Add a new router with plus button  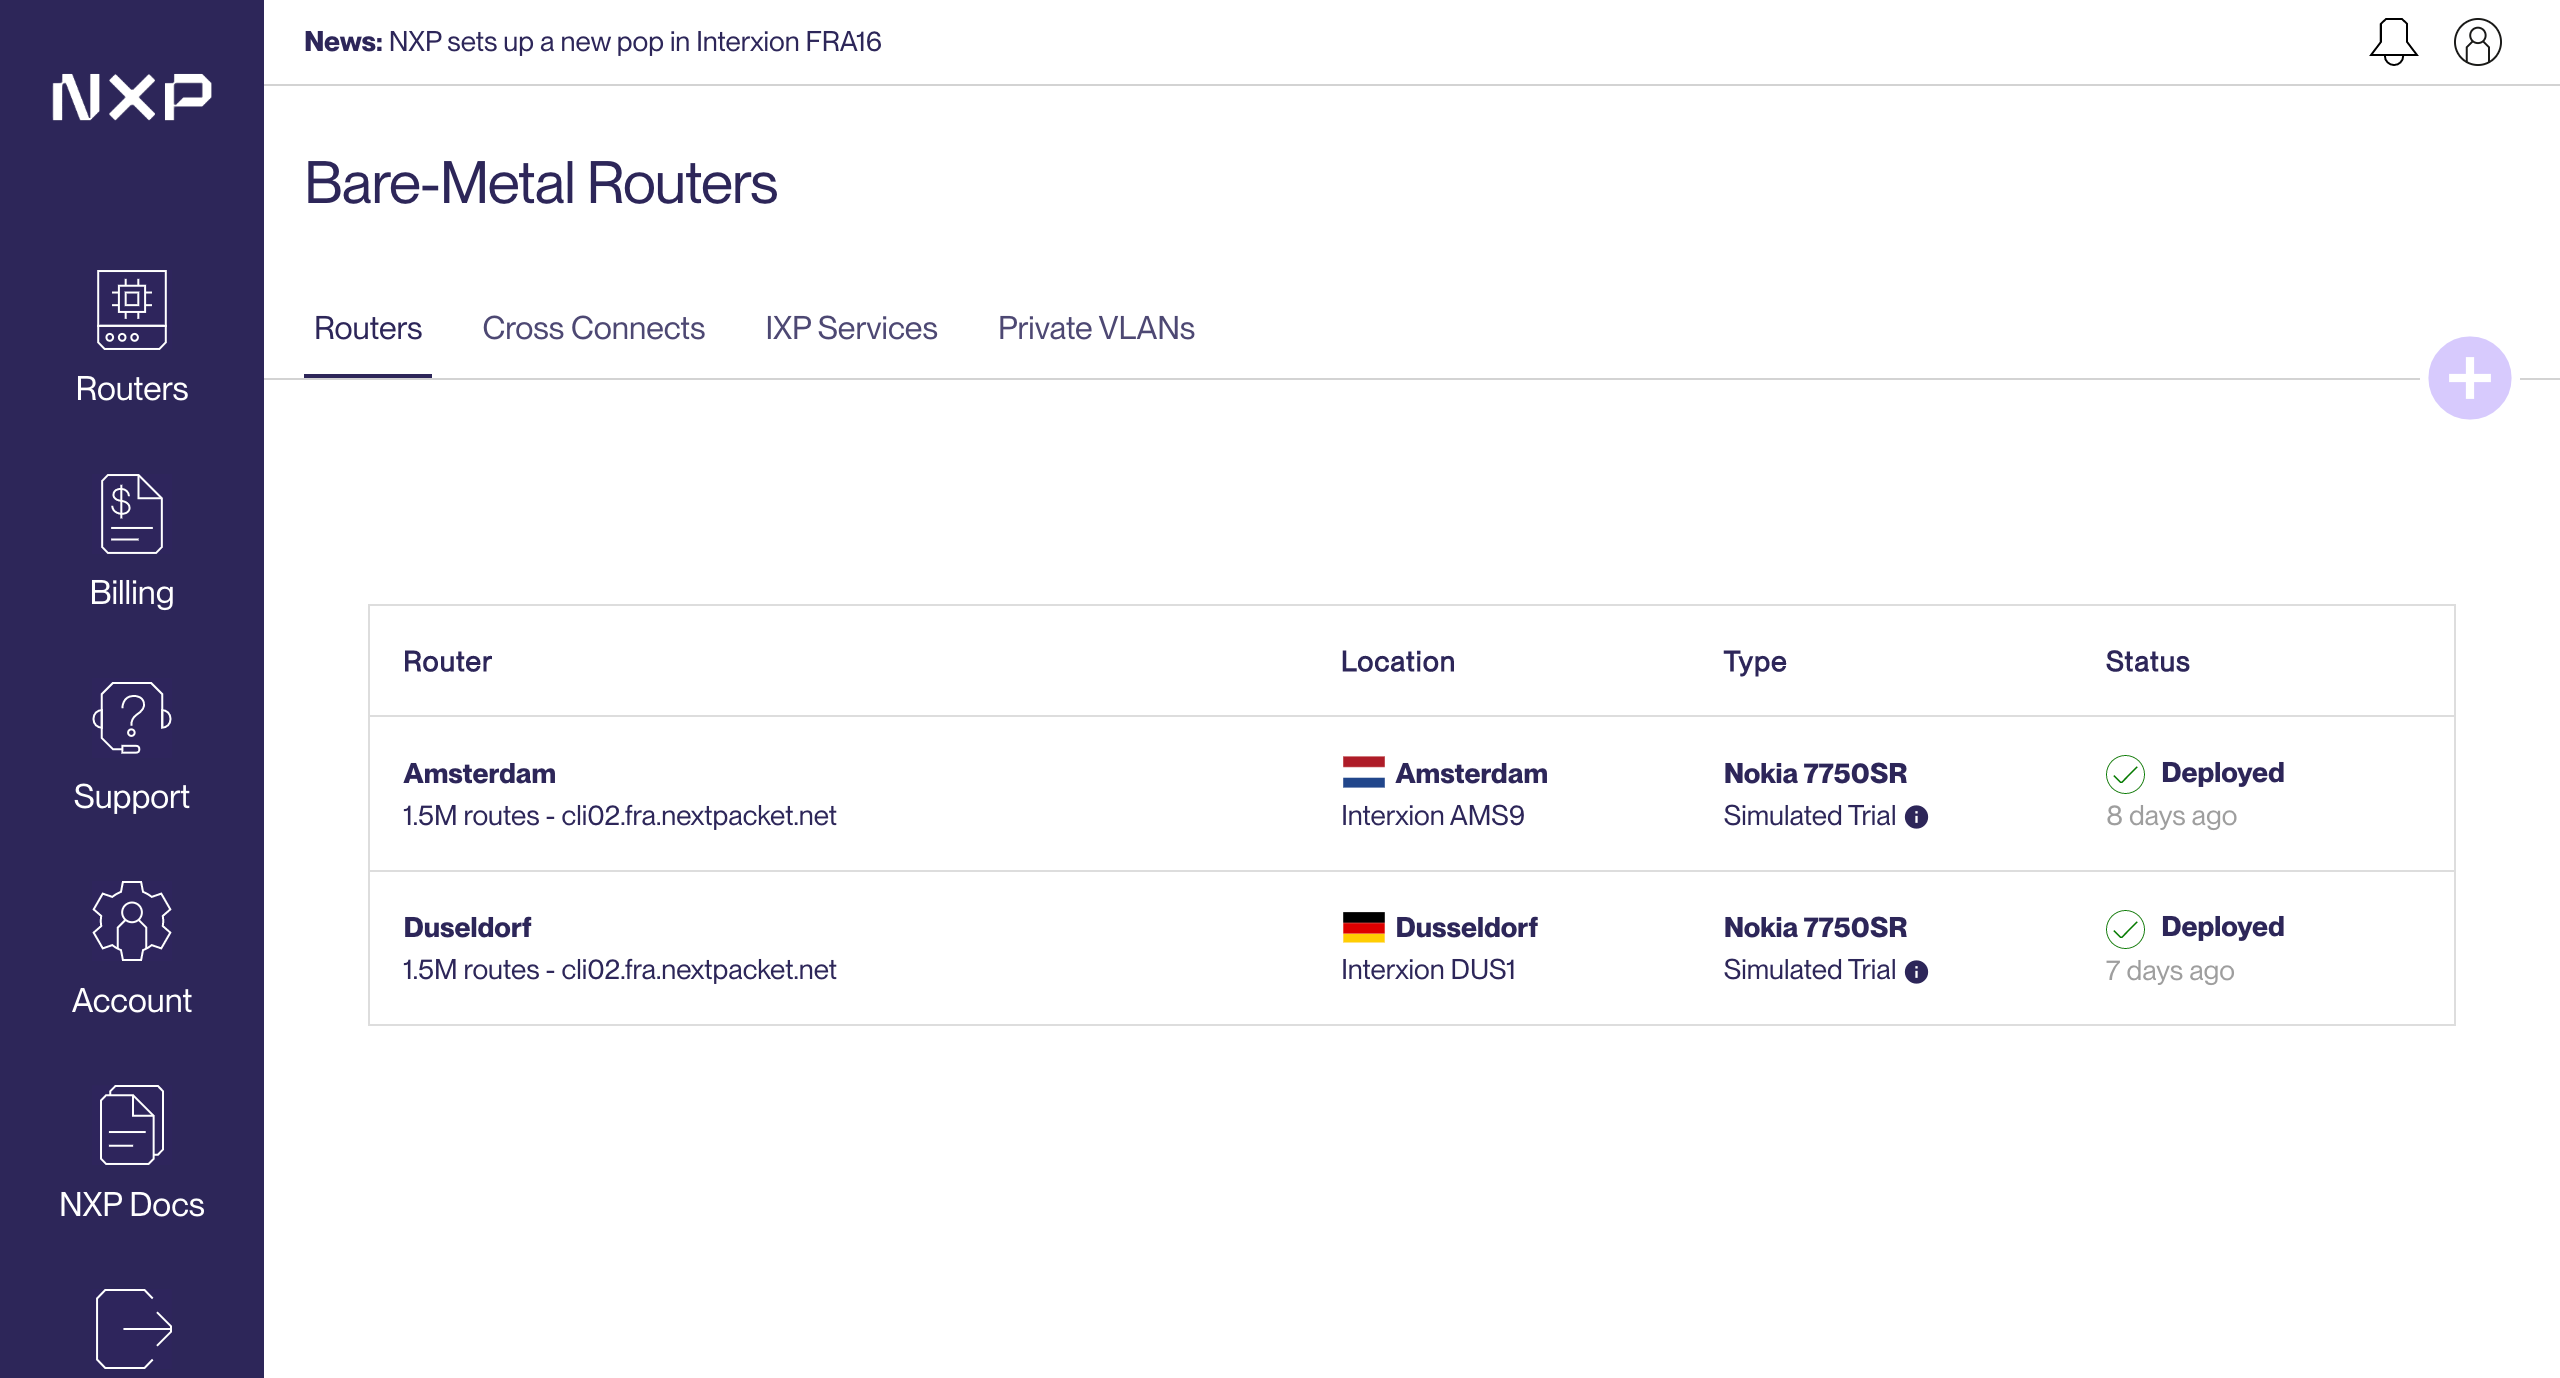(2470, 378)
